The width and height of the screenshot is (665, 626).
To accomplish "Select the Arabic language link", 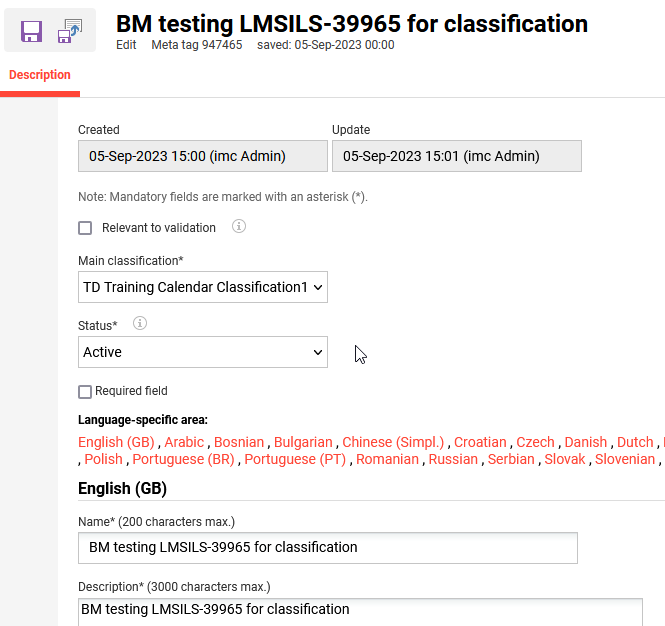I will click(184, 442).
